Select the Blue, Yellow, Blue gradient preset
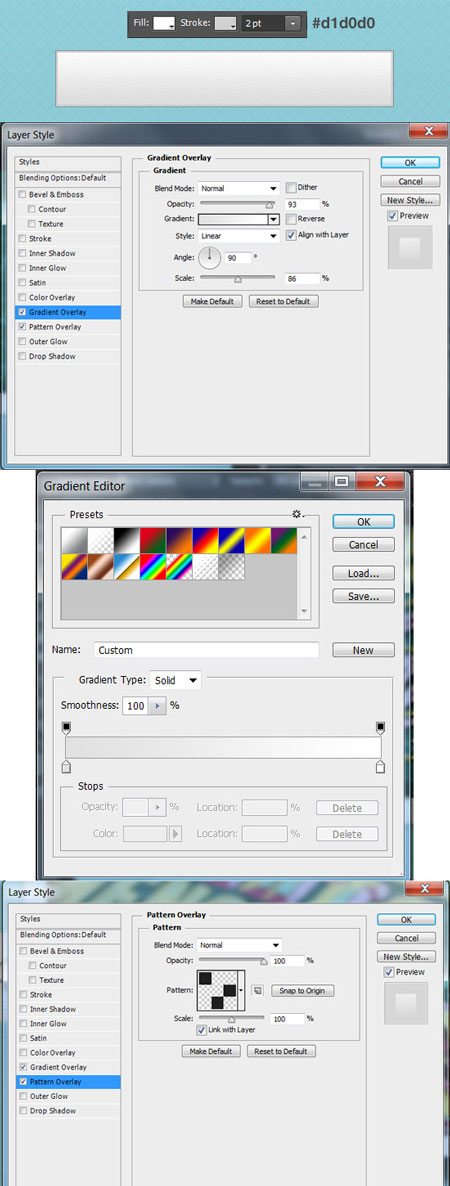Viewport: 450px width, 1186px height. (x=231, y=541)
